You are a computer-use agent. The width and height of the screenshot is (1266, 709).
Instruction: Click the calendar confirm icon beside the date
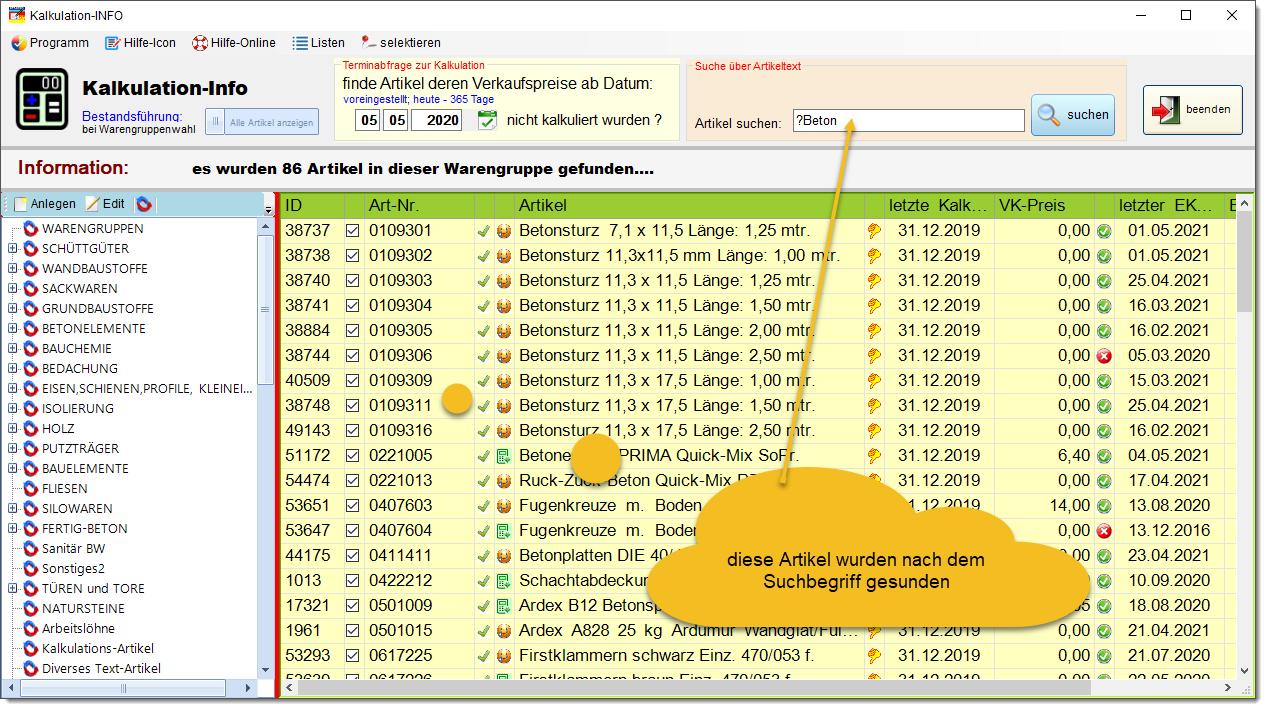pos(487,120)
